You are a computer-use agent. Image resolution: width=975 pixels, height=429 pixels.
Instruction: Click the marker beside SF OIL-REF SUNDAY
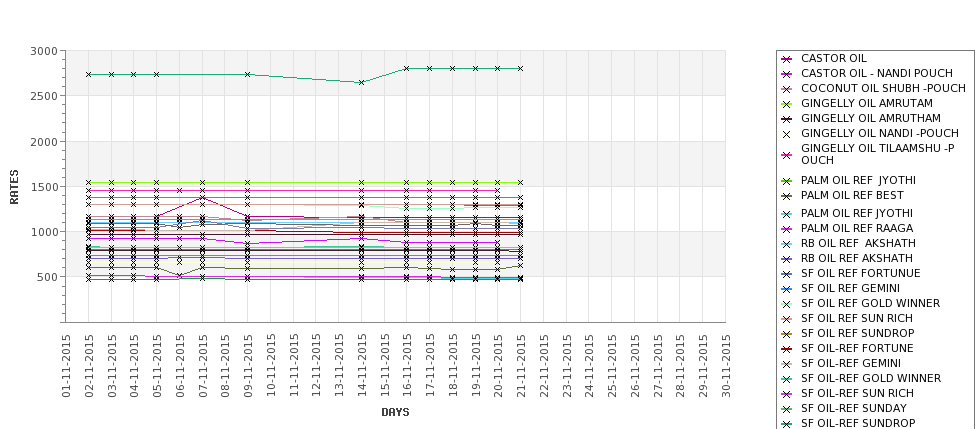tap(787, 408)
